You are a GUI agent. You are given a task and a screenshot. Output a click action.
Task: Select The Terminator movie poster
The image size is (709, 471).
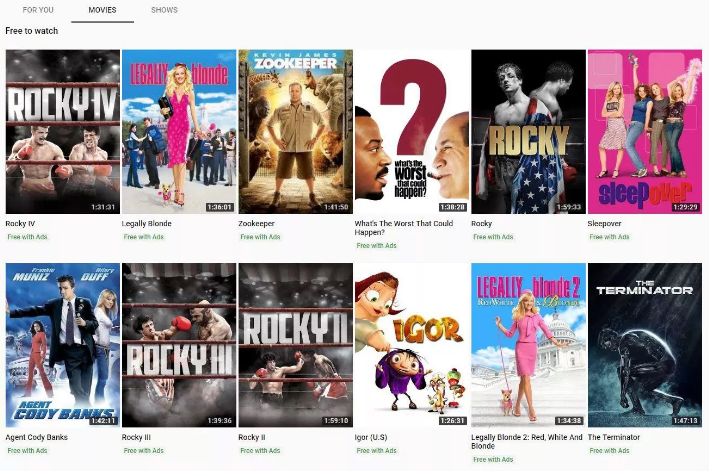pos(645,345)
